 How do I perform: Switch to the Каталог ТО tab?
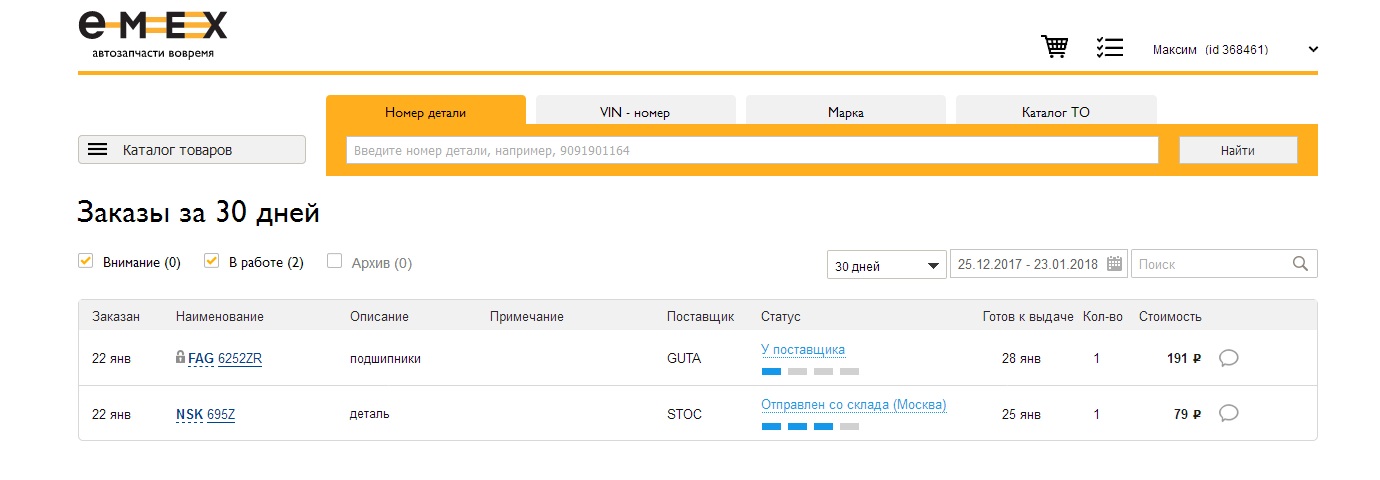click(1055, 112)
